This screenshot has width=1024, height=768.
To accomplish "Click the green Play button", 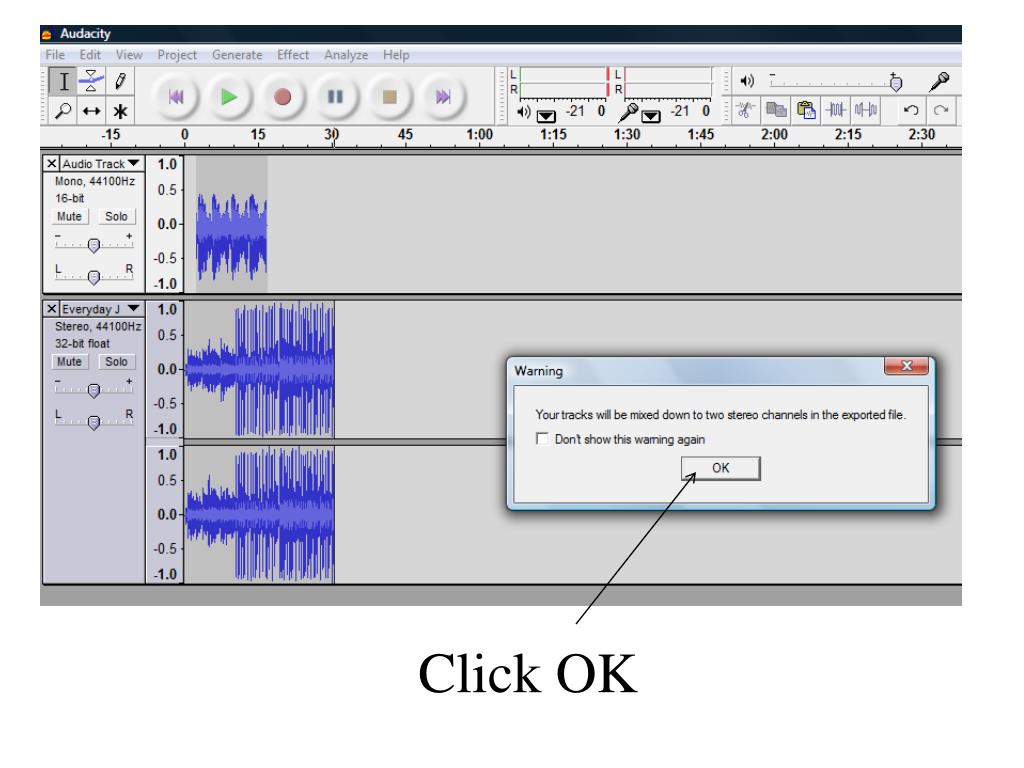I will coord(229,97).
